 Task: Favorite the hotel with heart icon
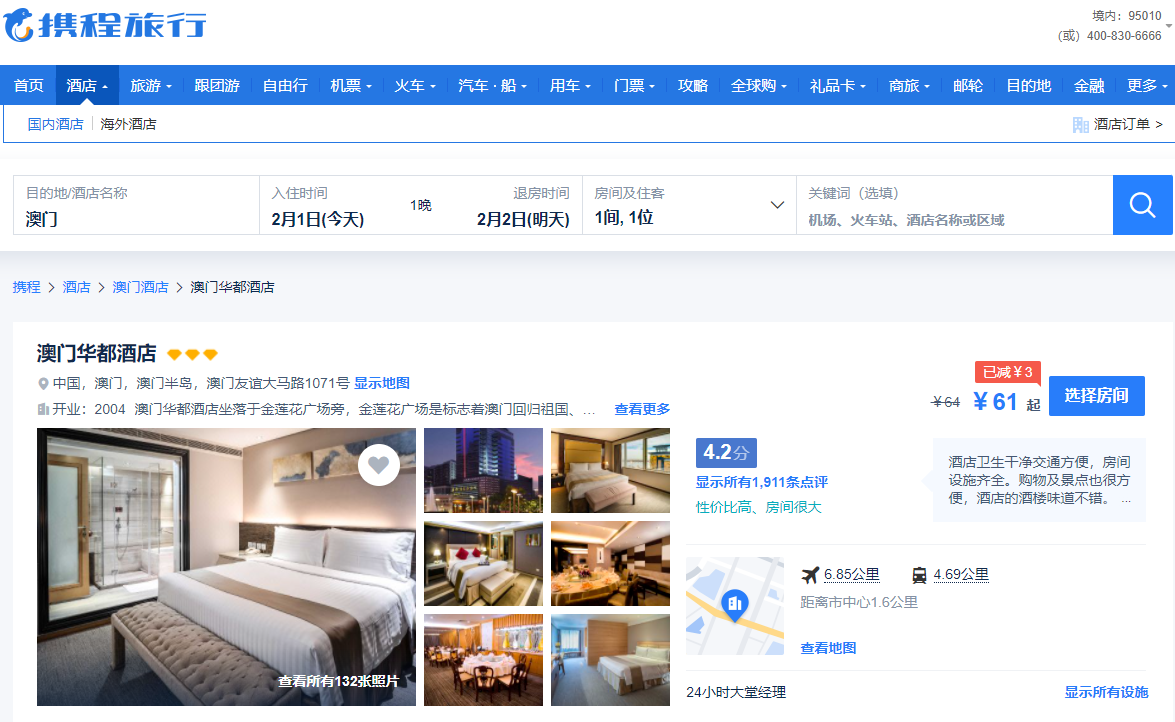[x=378, y=465]
